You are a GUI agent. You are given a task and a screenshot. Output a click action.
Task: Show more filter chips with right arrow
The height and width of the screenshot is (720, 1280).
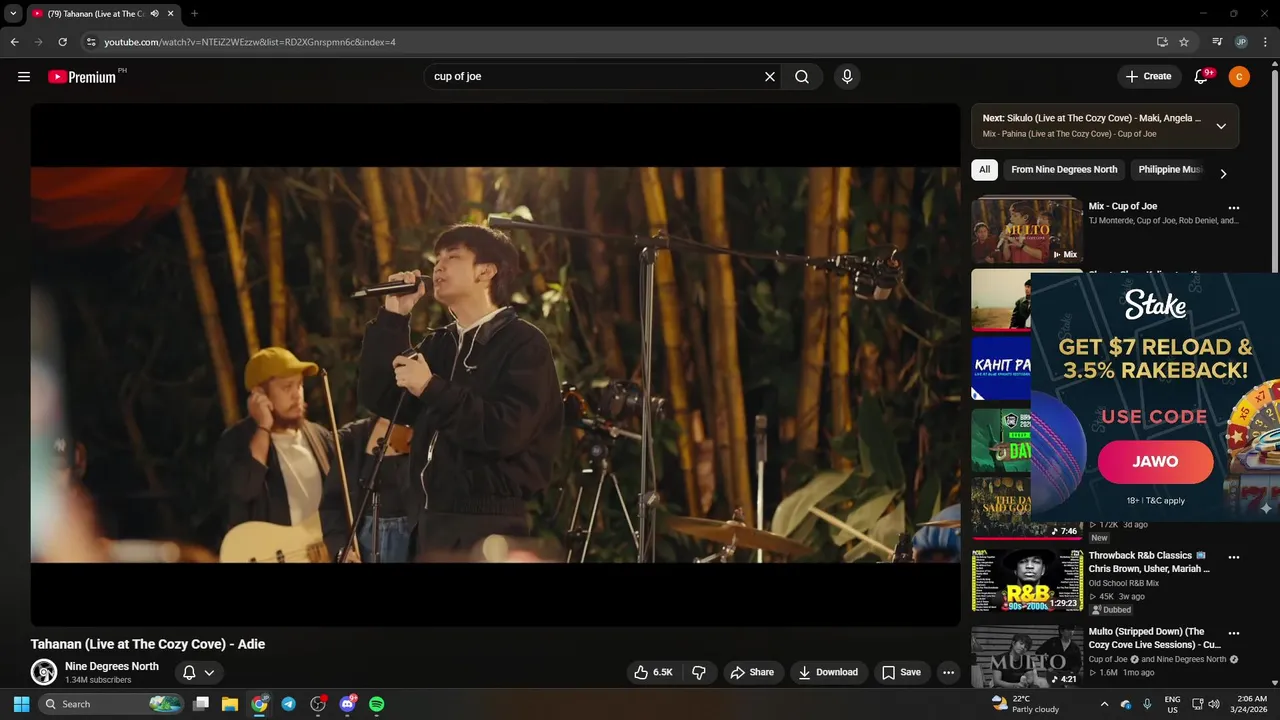[1222, 173]
